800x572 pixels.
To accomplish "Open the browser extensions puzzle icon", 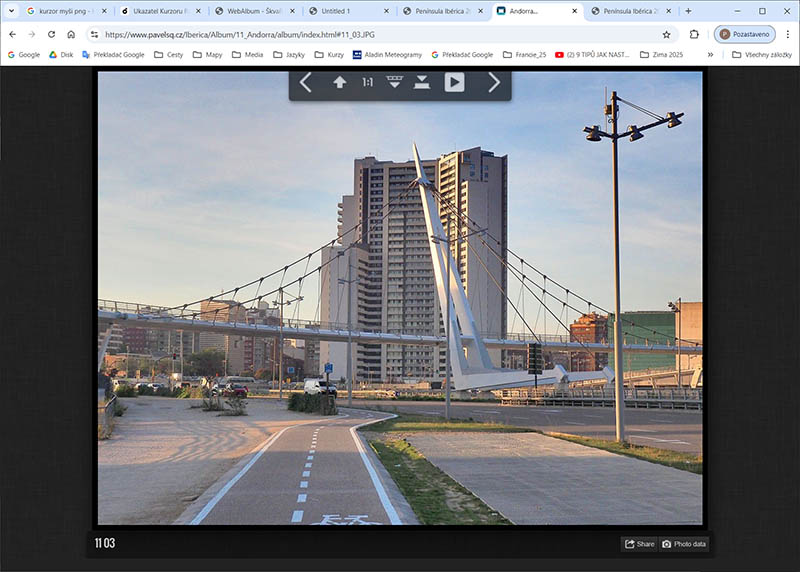I will click(694, 34).
